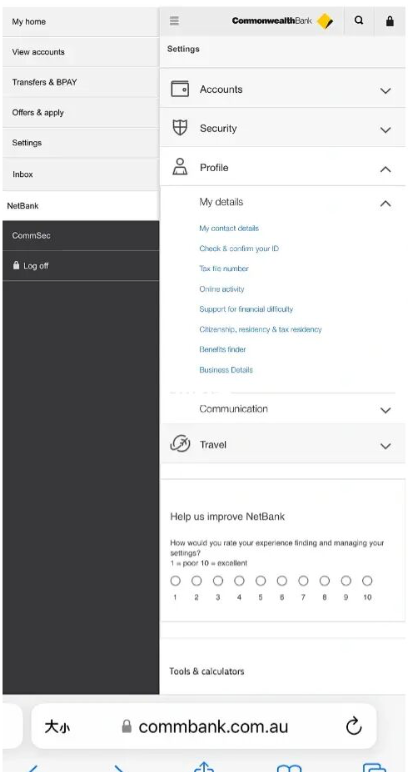Viewport: 408px width, 772px height.
Task: Click the search magnifier icon
Action: (359, 21)
